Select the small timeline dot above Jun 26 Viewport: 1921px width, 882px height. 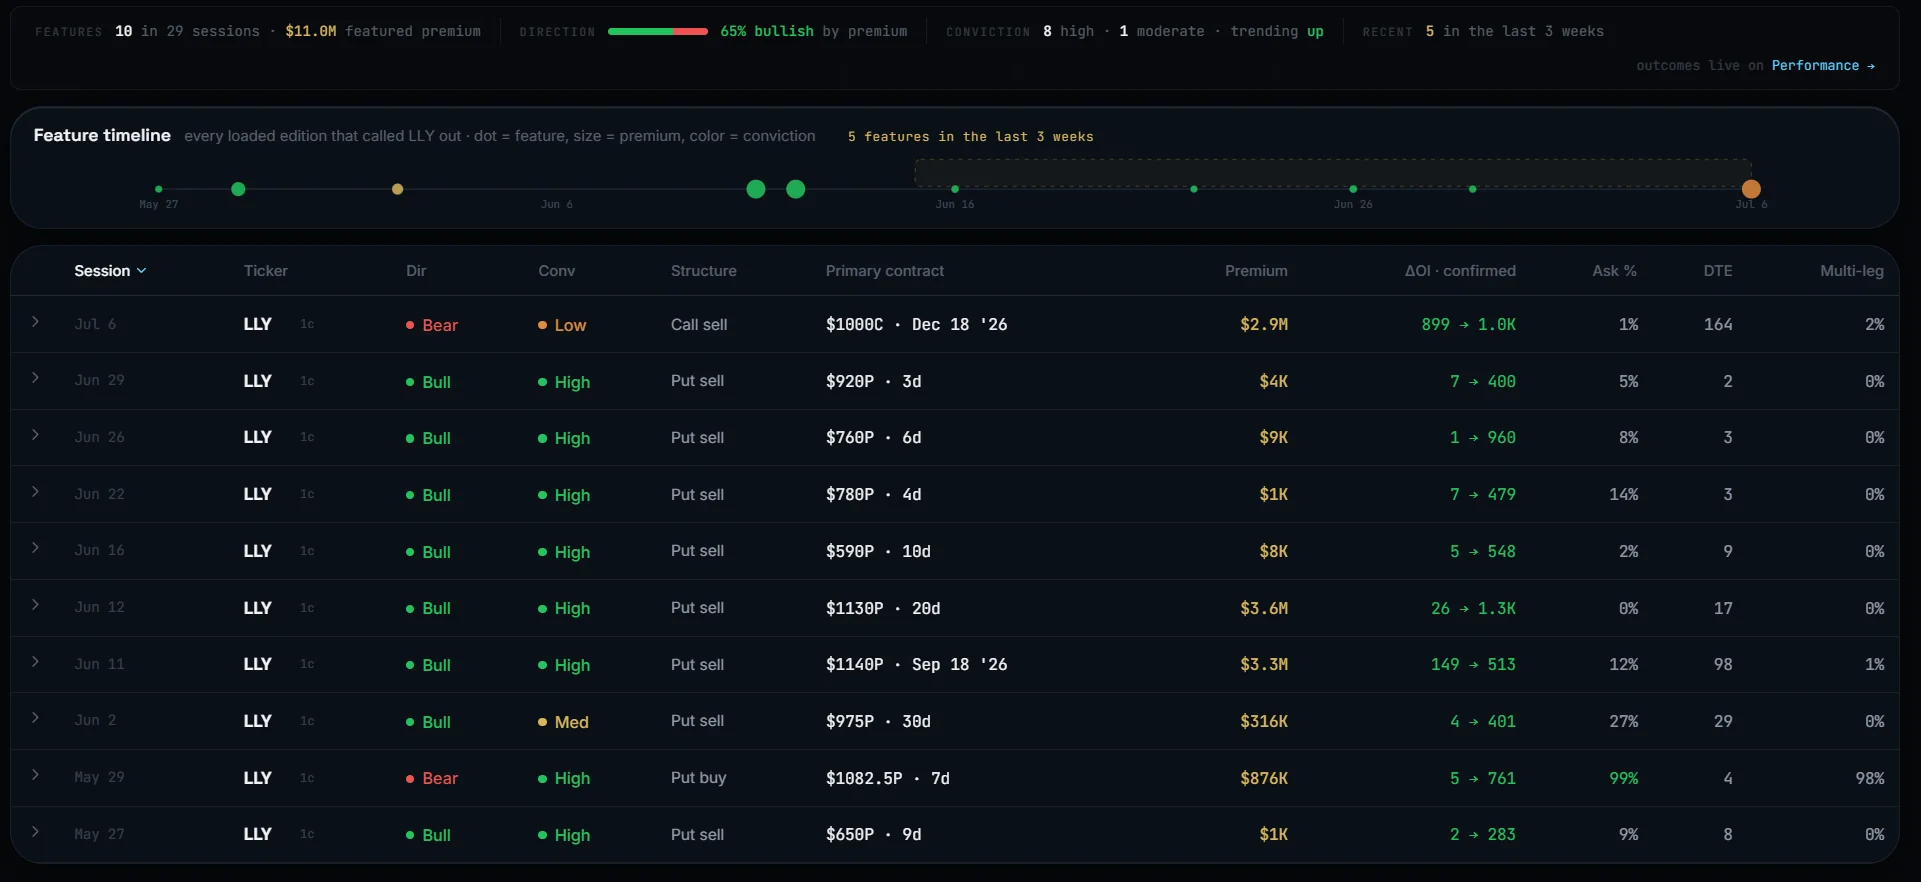click(1353, 189)
